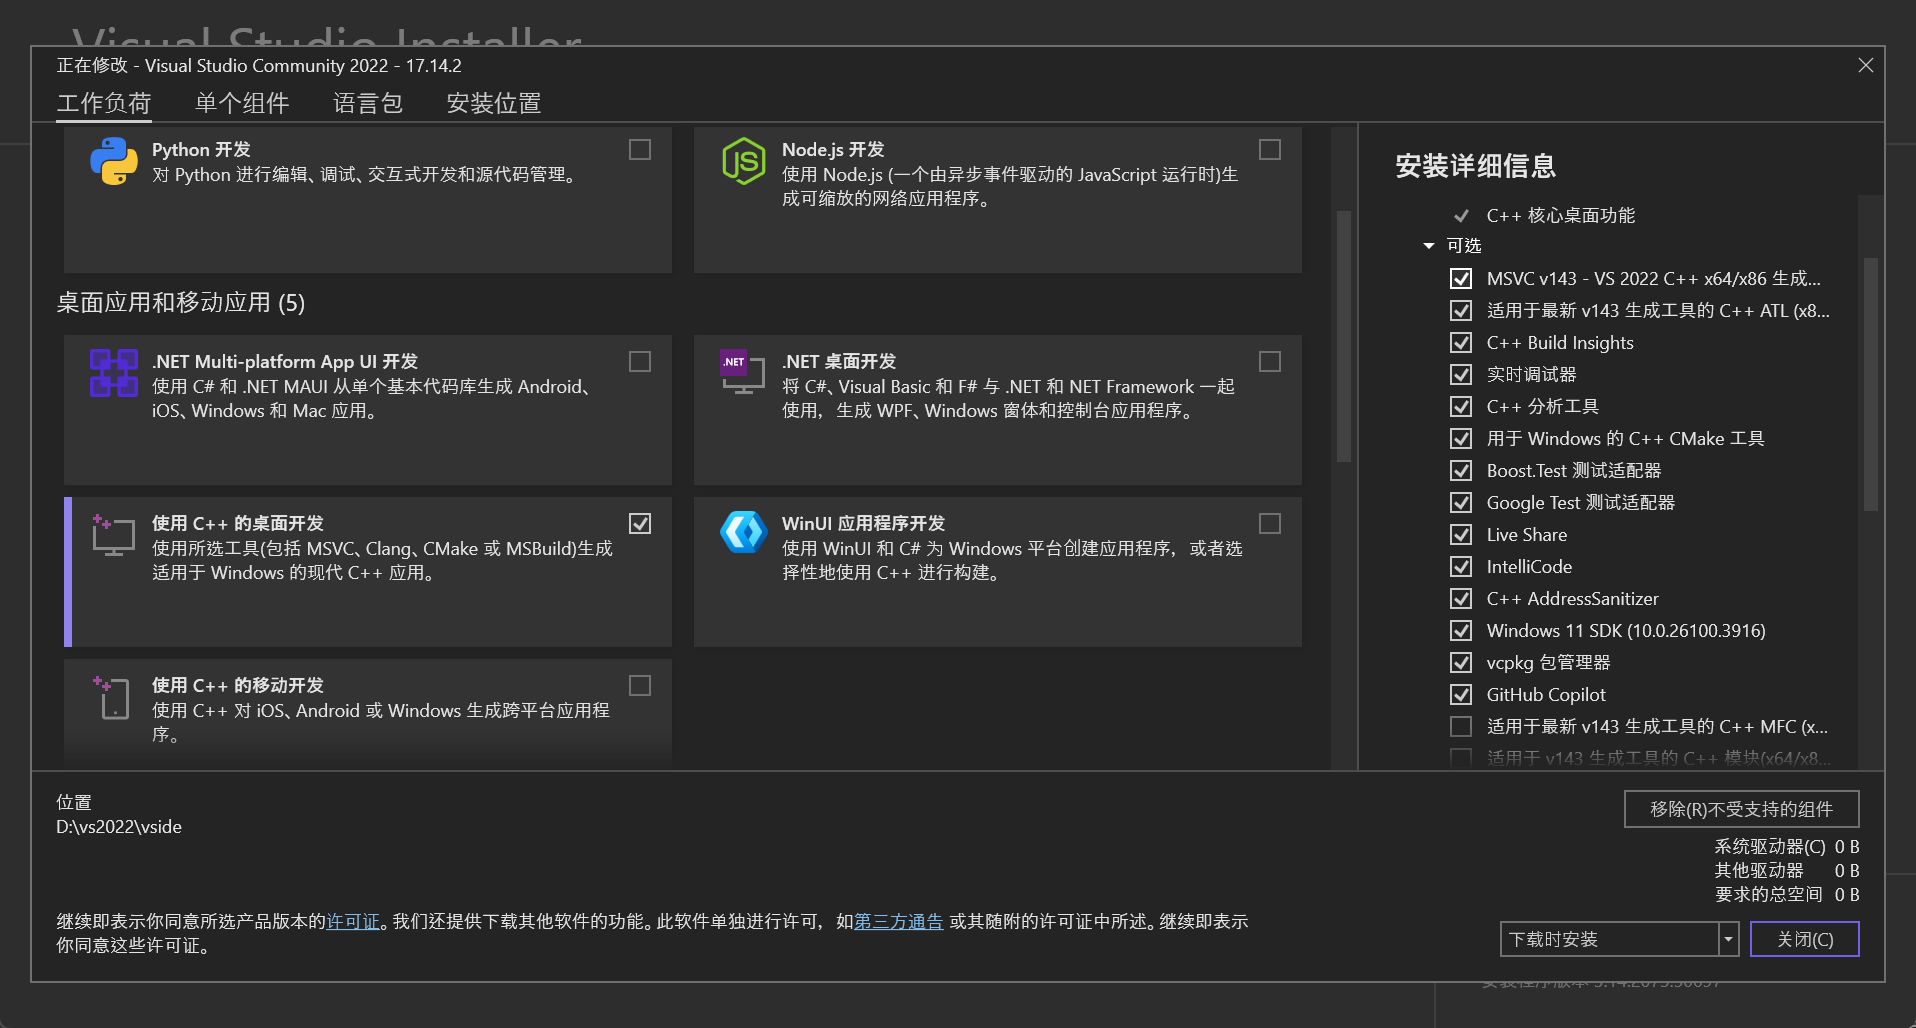The image size is (1916, 1028).
Task: Select the .NET 桌面开发 workload card
Action: [998, 410]
